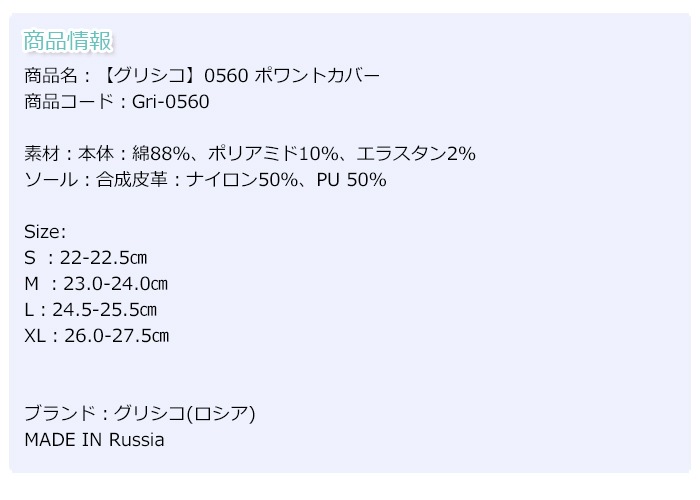Click the 素材 label
The image size is (700, 500).
(42, 154)
